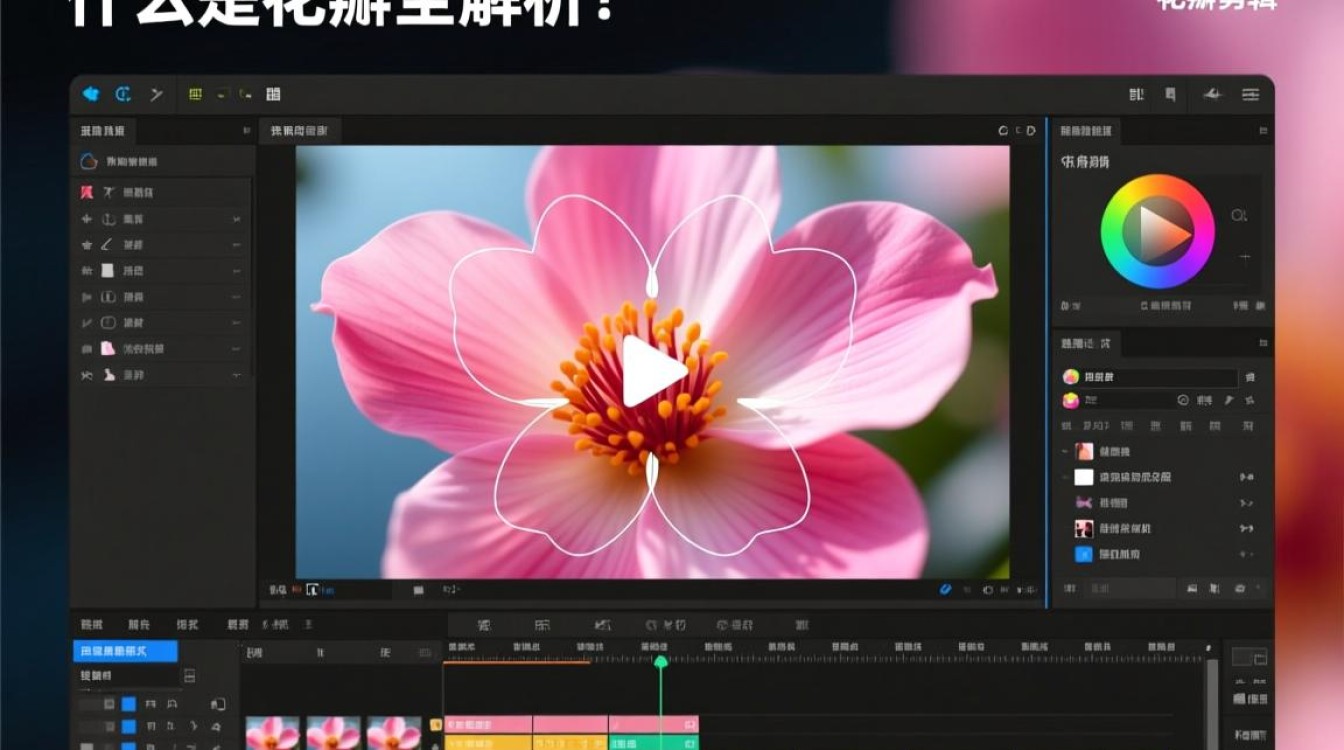
Task: Toggle switch on the blue square layer
Action: (x=1247, y=554)
